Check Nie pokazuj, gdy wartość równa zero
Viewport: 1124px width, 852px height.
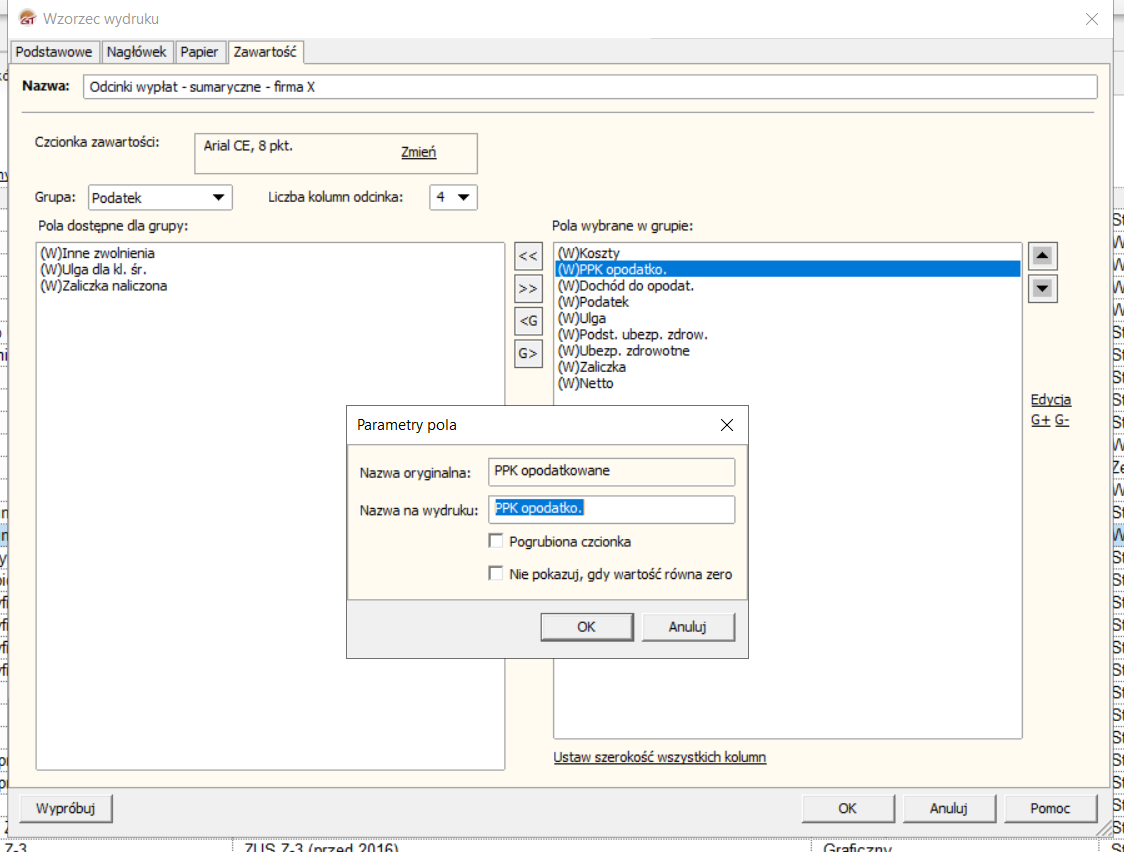click(x=496, y=574)
